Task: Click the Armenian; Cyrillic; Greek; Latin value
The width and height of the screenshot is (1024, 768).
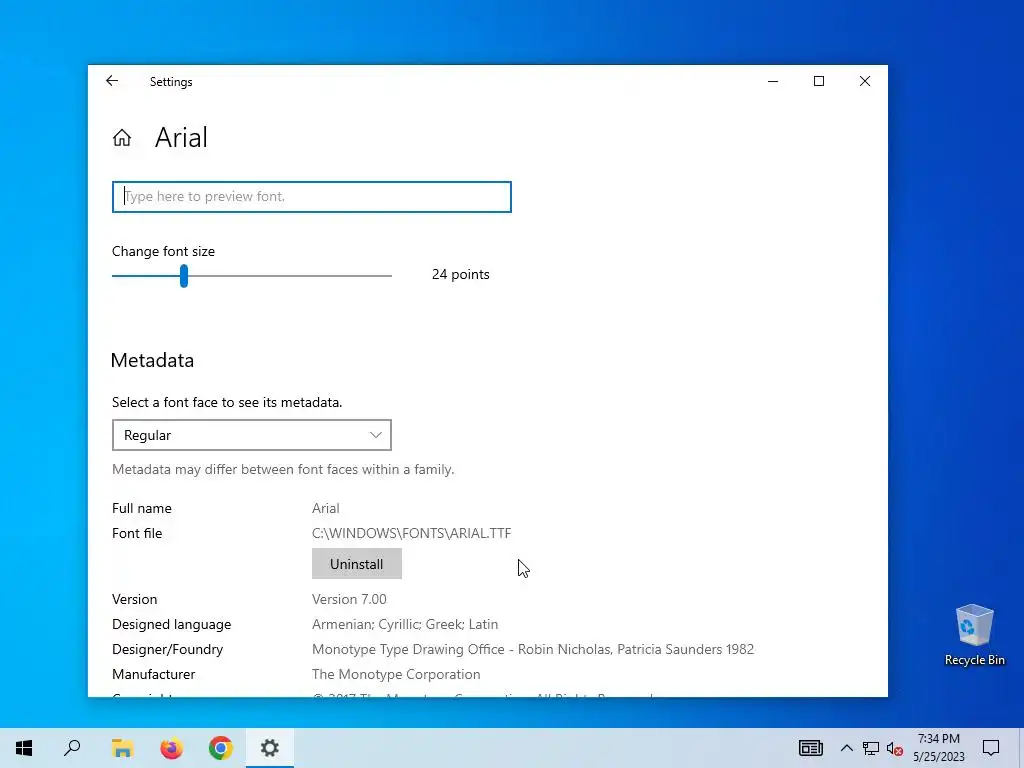Action: (405, 624)
